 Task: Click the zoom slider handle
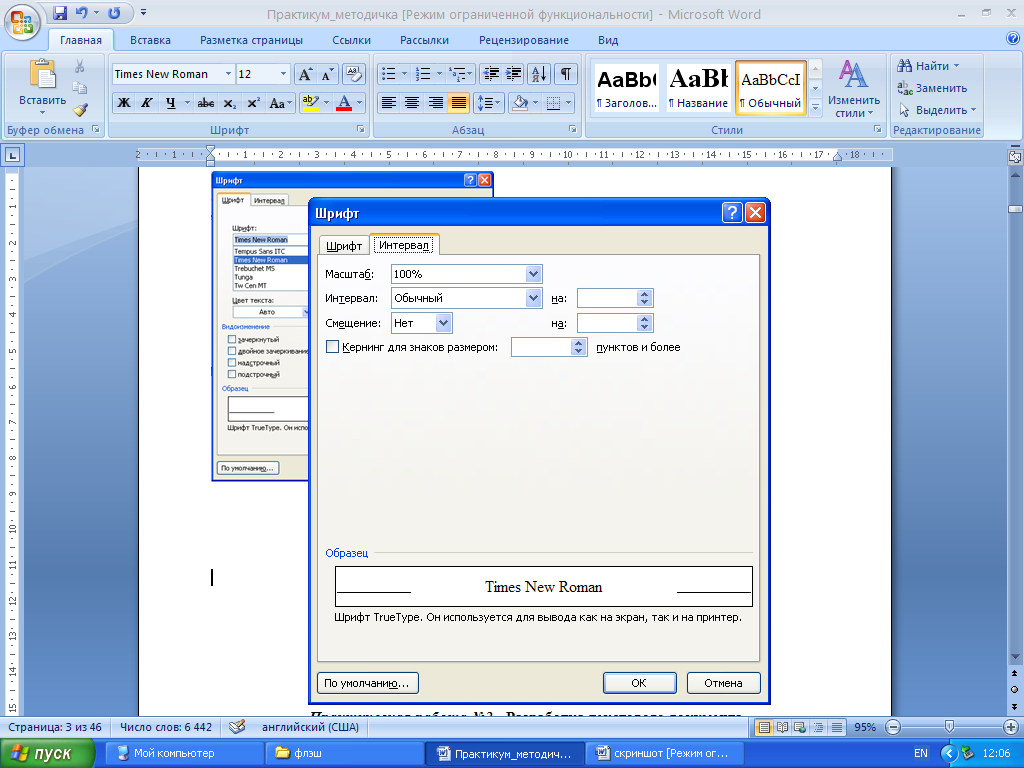[950, 727]
